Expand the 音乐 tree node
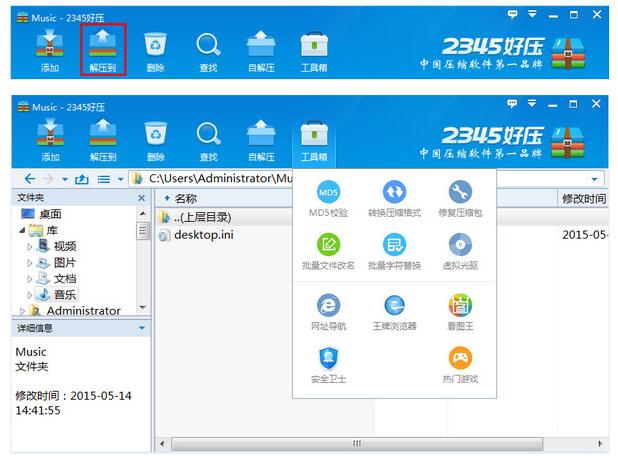Viewport: 618px width, 460px height. [x=30, y=295]
